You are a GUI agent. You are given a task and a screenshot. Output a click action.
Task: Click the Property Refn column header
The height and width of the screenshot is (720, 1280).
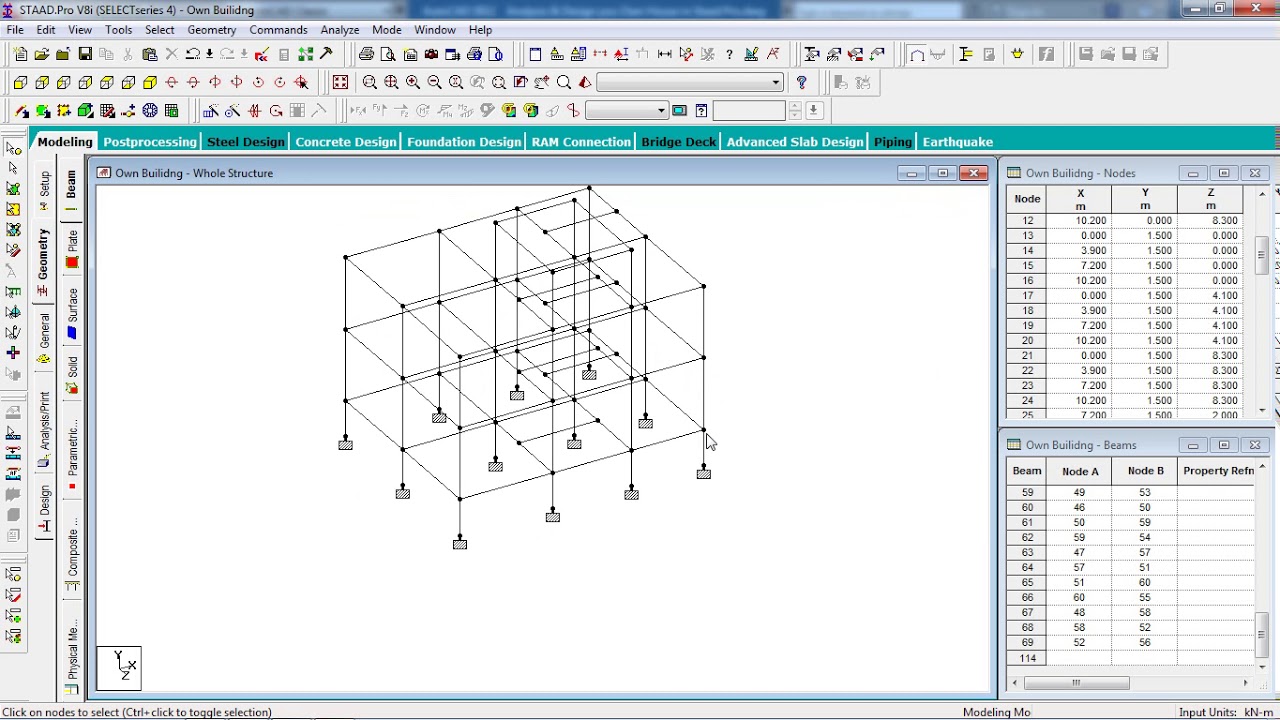[1218, 471]
